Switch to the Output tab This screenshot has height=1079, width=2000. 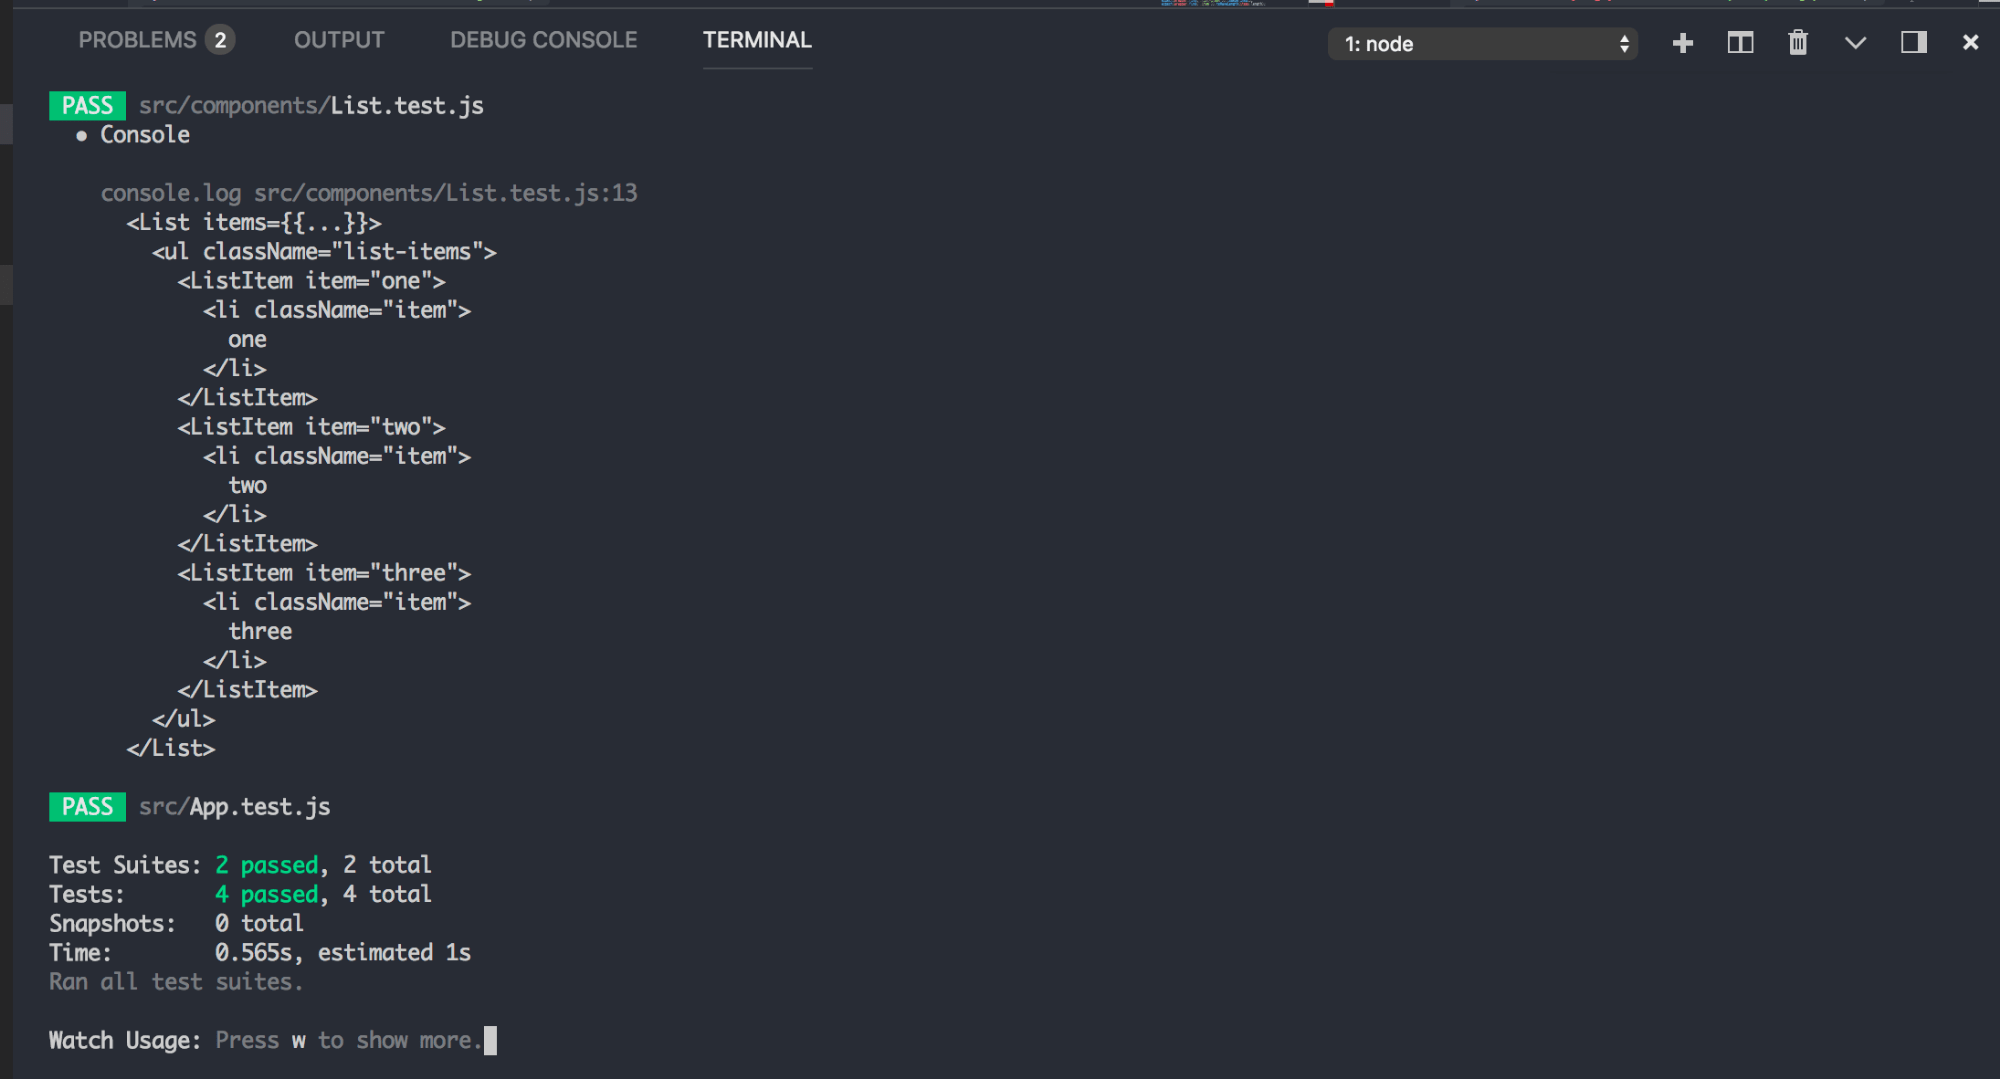coord(339,40)
